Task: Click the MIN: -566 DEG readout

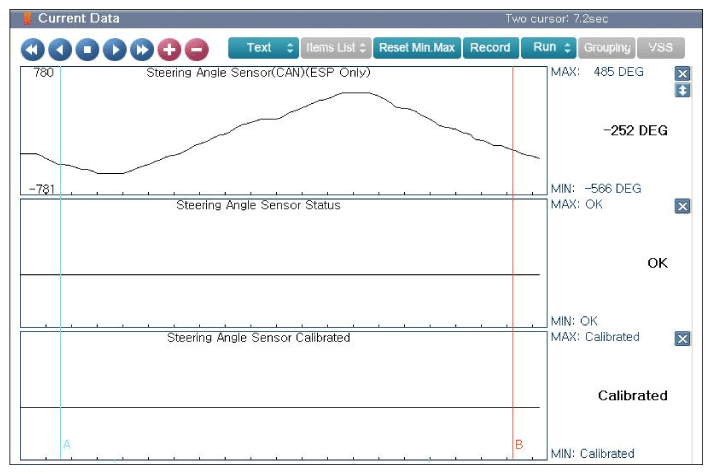Action: [x=596, y=188]
